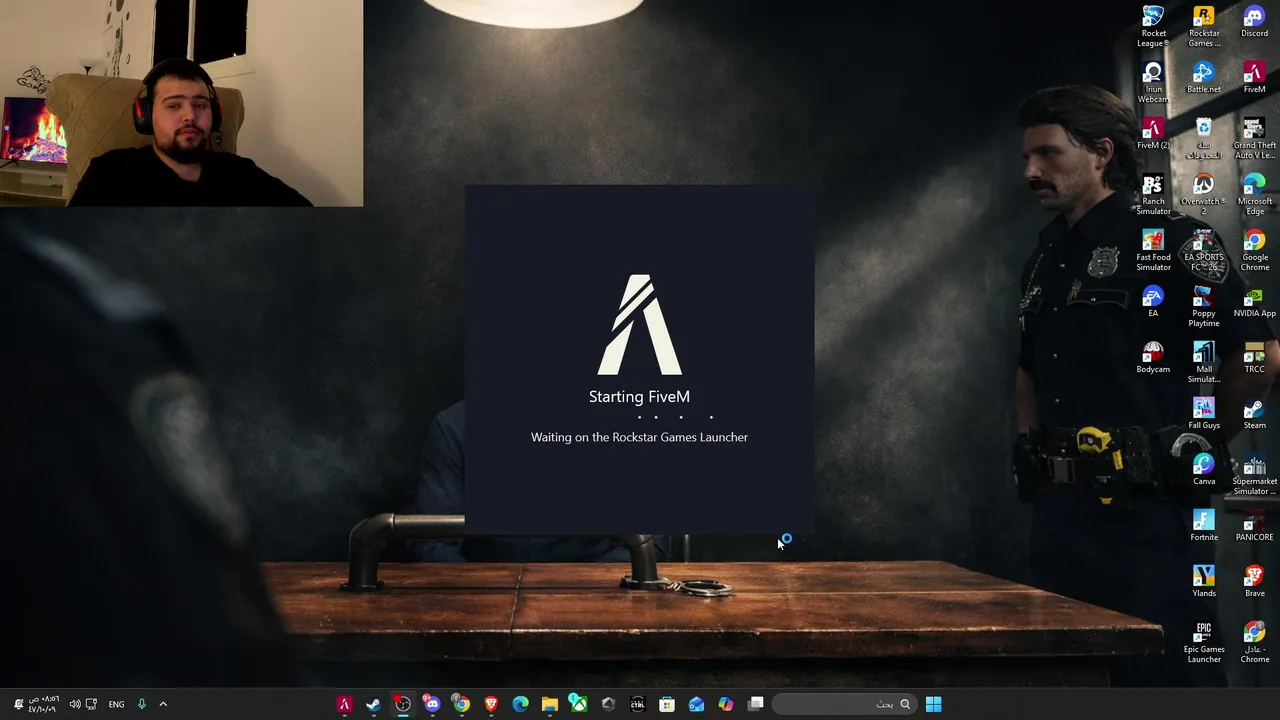The image size is (1280, 720).
Task: Open the Google Chrome desktop shortcut
Action: (1254, 250)
